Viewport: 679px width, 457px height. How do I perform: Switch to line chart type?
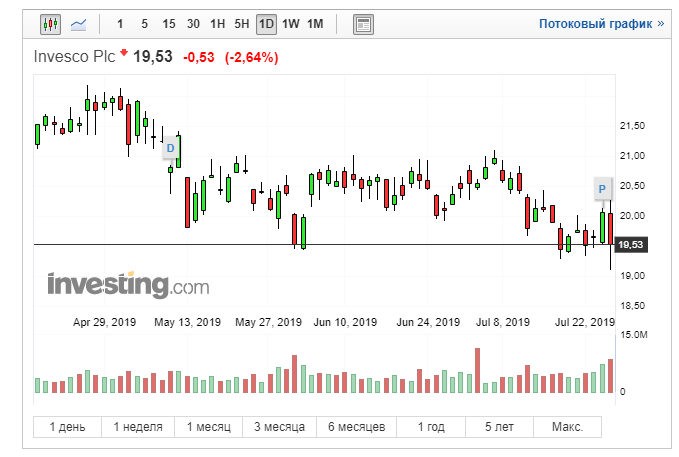pyautogui.click(x=78, y=24)
